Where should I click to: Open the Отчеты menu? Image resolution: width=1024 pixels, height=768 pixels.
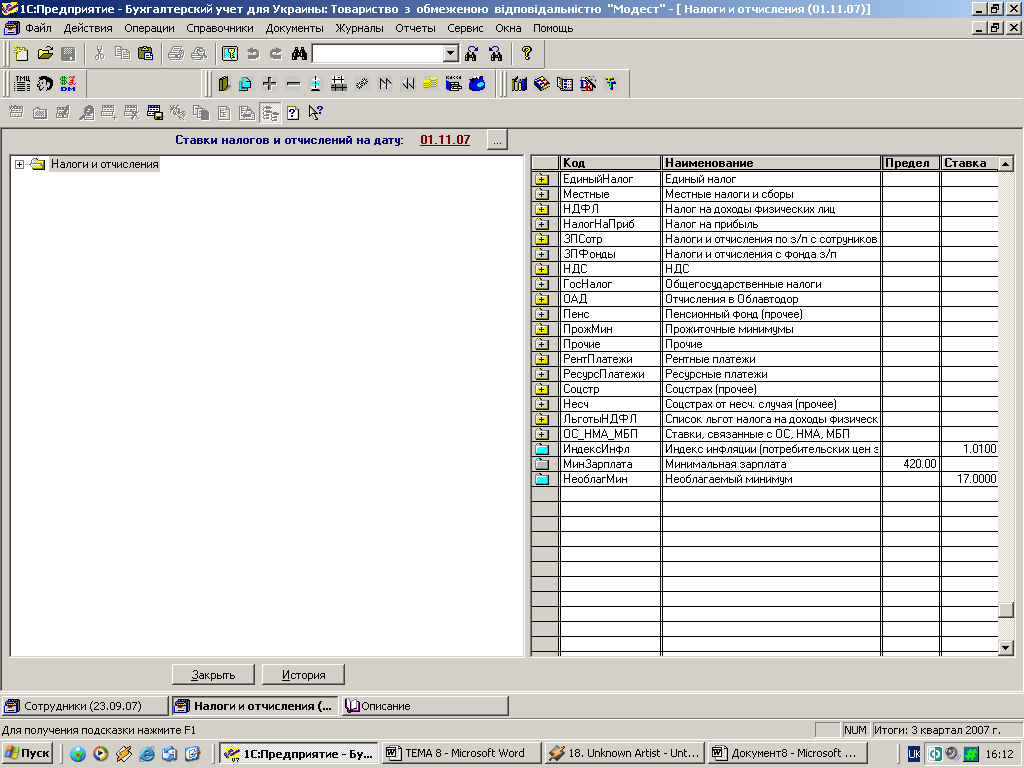point(415,28)
